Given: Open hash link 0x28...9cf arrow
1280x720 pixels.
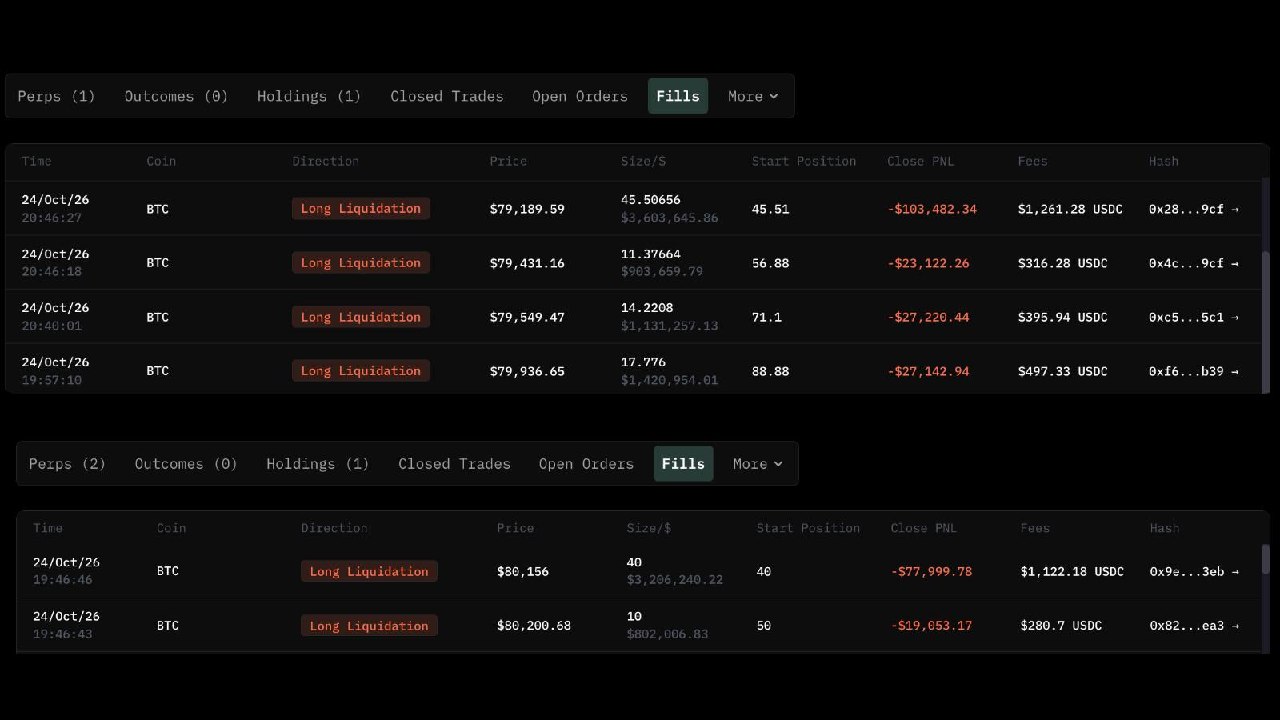Looking at the screenshot, I should point(1235,209).
